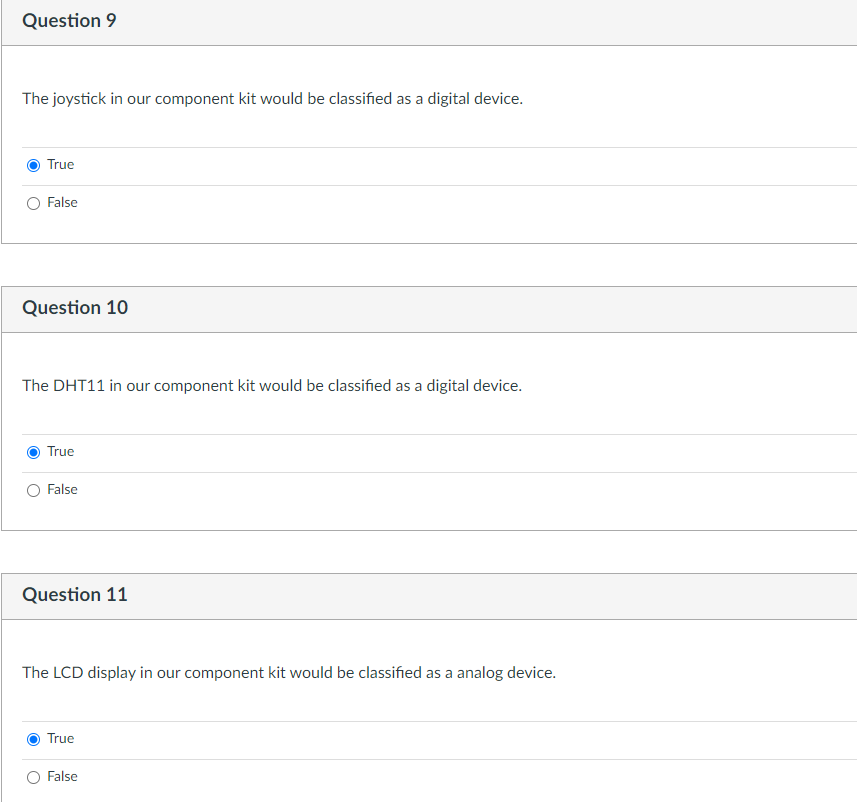Select True for Question 10
The height and width of the screenshot is (802, 857).
pyautogui.click(x=33, y=451)
